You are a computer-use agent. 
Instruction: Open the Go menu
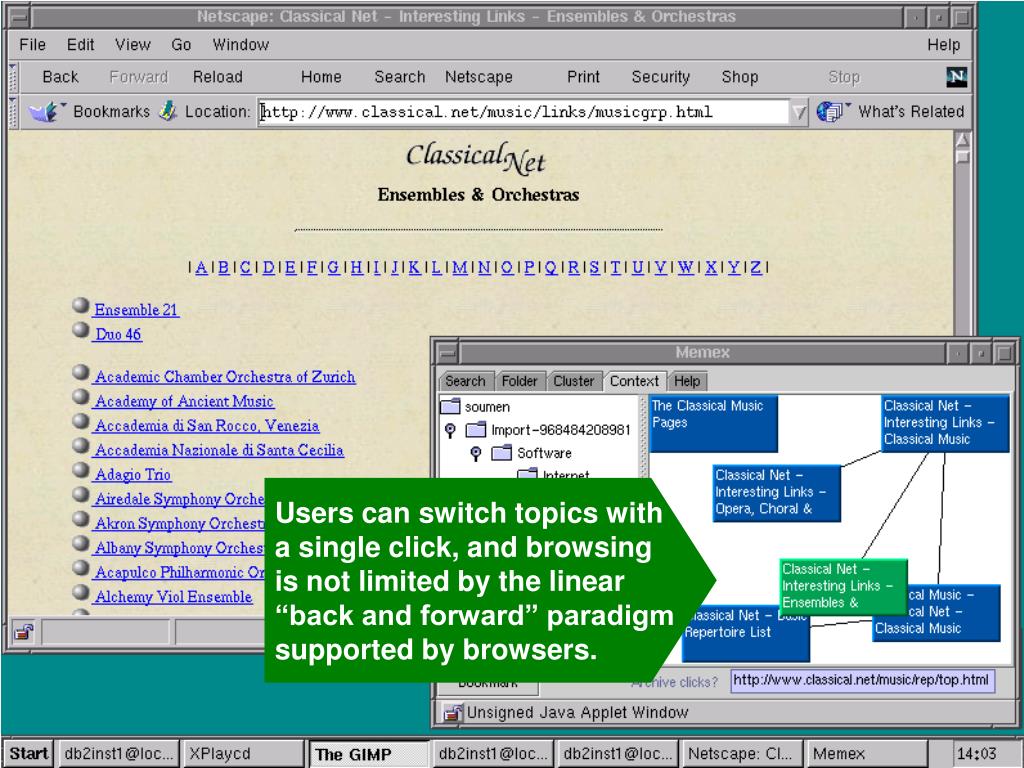click(x=181, y=44)
